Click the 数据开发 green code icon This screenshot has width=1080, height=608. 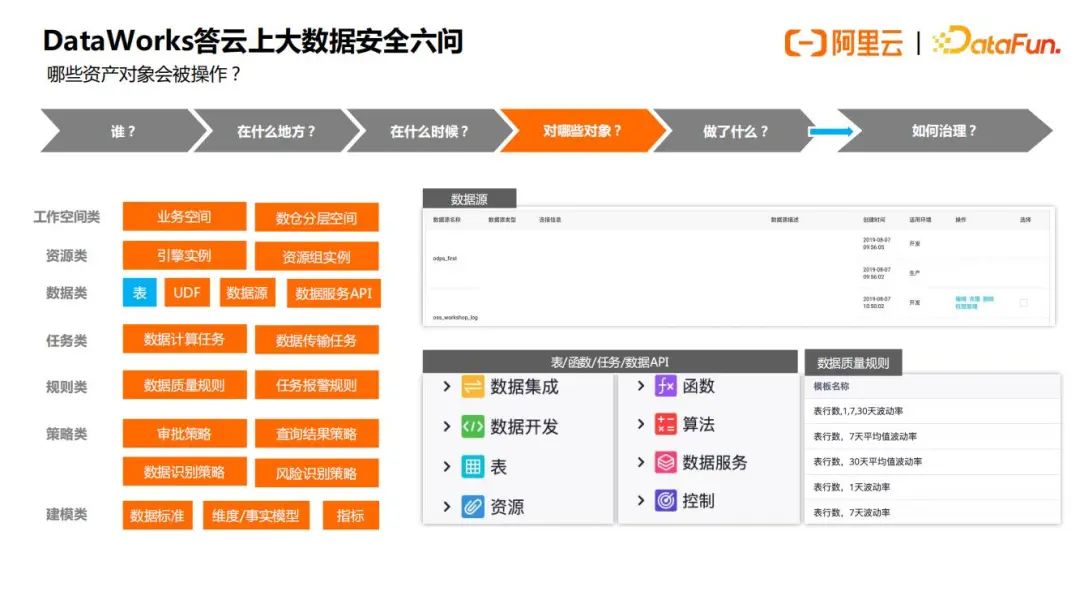(472, 425)
